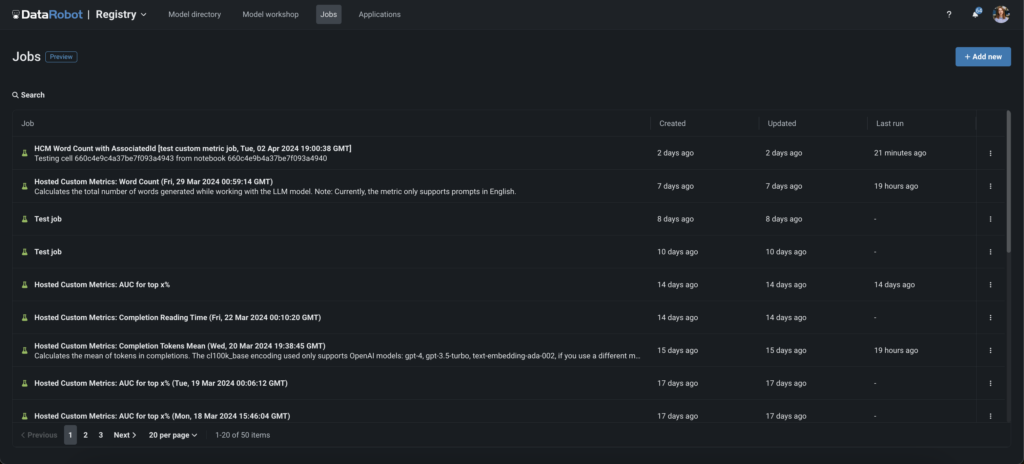Open actions menu for Completion Reading Time job
Viewport: 1024px width, 464px height.
[x=990, y=318]
